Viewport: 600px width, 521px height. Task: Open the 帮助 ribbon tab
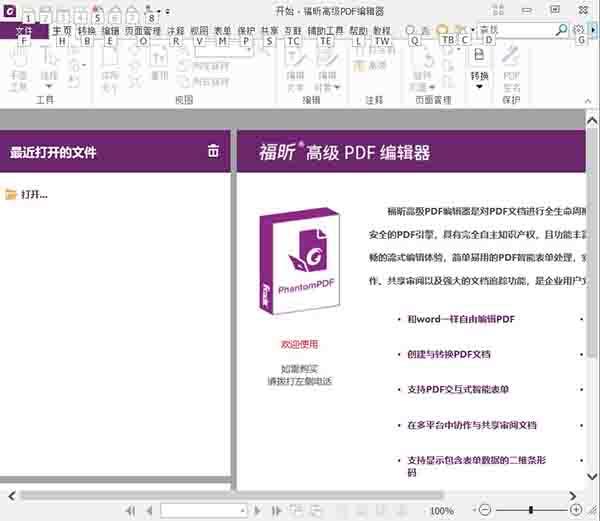point(358,31)
